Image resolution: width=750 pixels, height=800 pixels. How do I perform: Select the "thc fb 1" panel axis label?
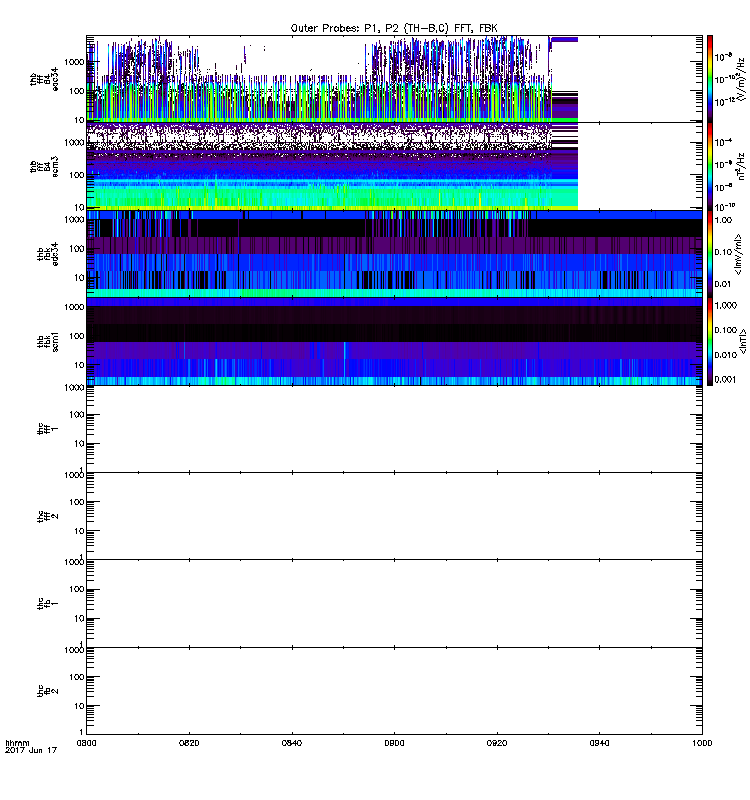(48, 604)
